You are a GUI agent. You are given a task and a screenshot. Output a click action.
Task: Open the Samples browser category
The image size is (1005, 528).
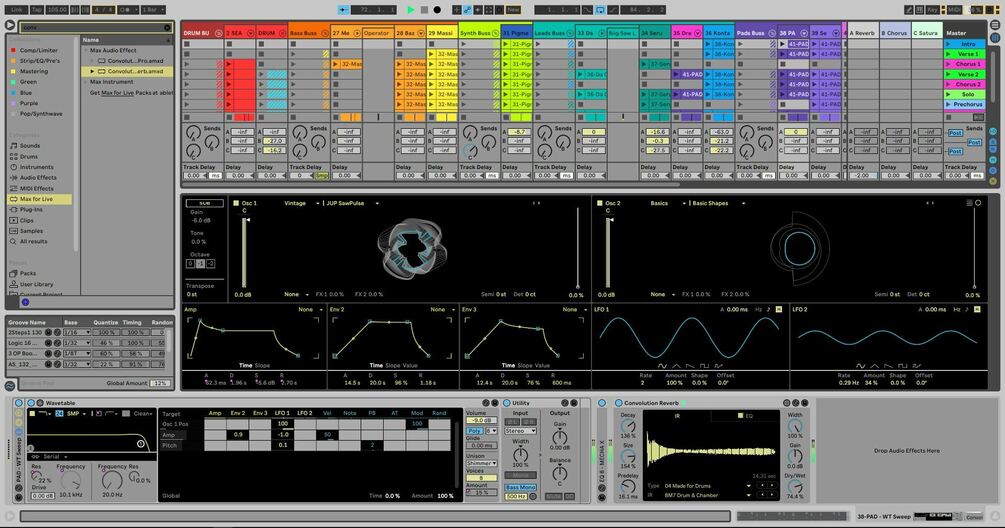[31, 231]
